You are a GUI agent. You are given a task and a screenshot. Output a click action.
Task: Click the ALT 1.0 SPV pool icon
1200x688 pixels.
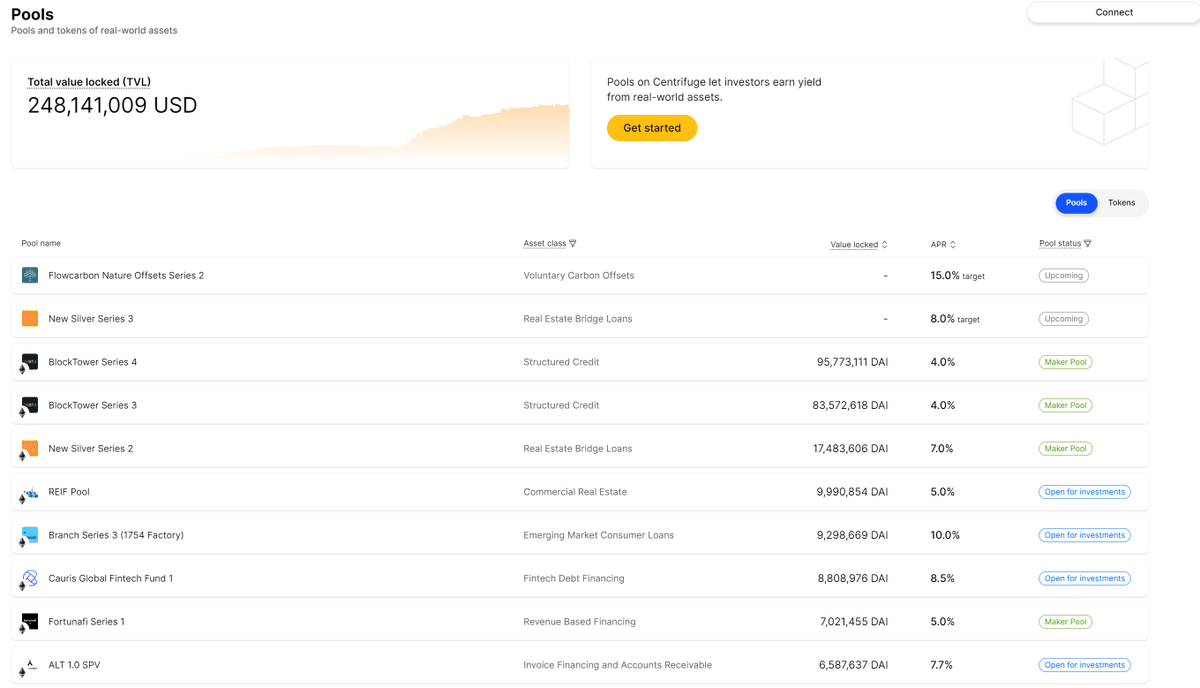point(30,665)
